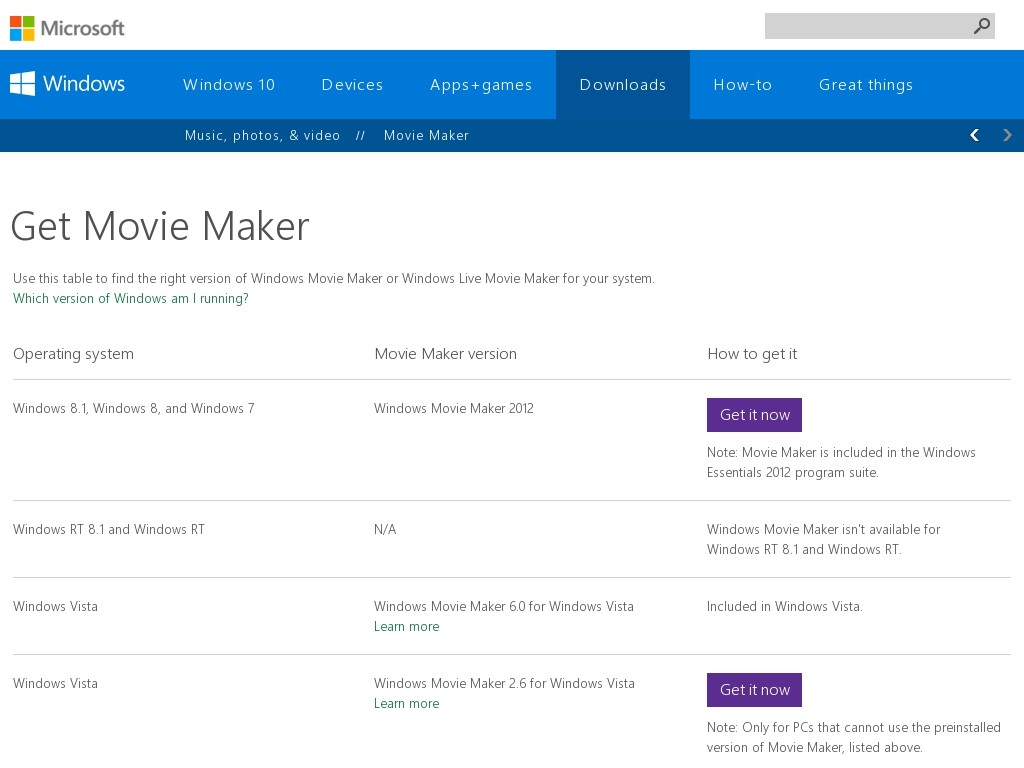Viewport: 1024px width, 768px height.
Task: Click 'Windows Movie Maker 6.0 for Windows Vista' text
Action: click(504, 606)
